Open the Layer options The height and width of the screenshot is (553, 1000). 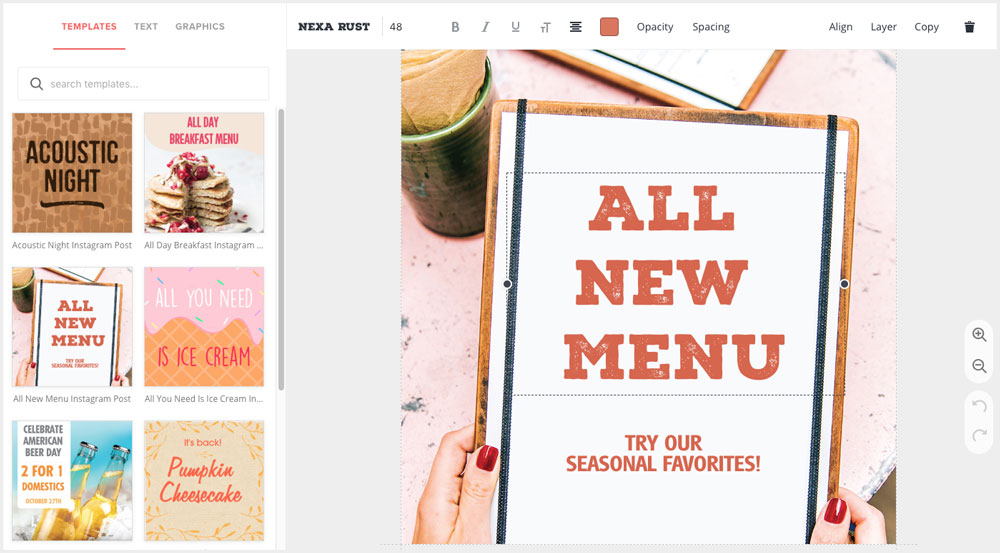point(883,27)
